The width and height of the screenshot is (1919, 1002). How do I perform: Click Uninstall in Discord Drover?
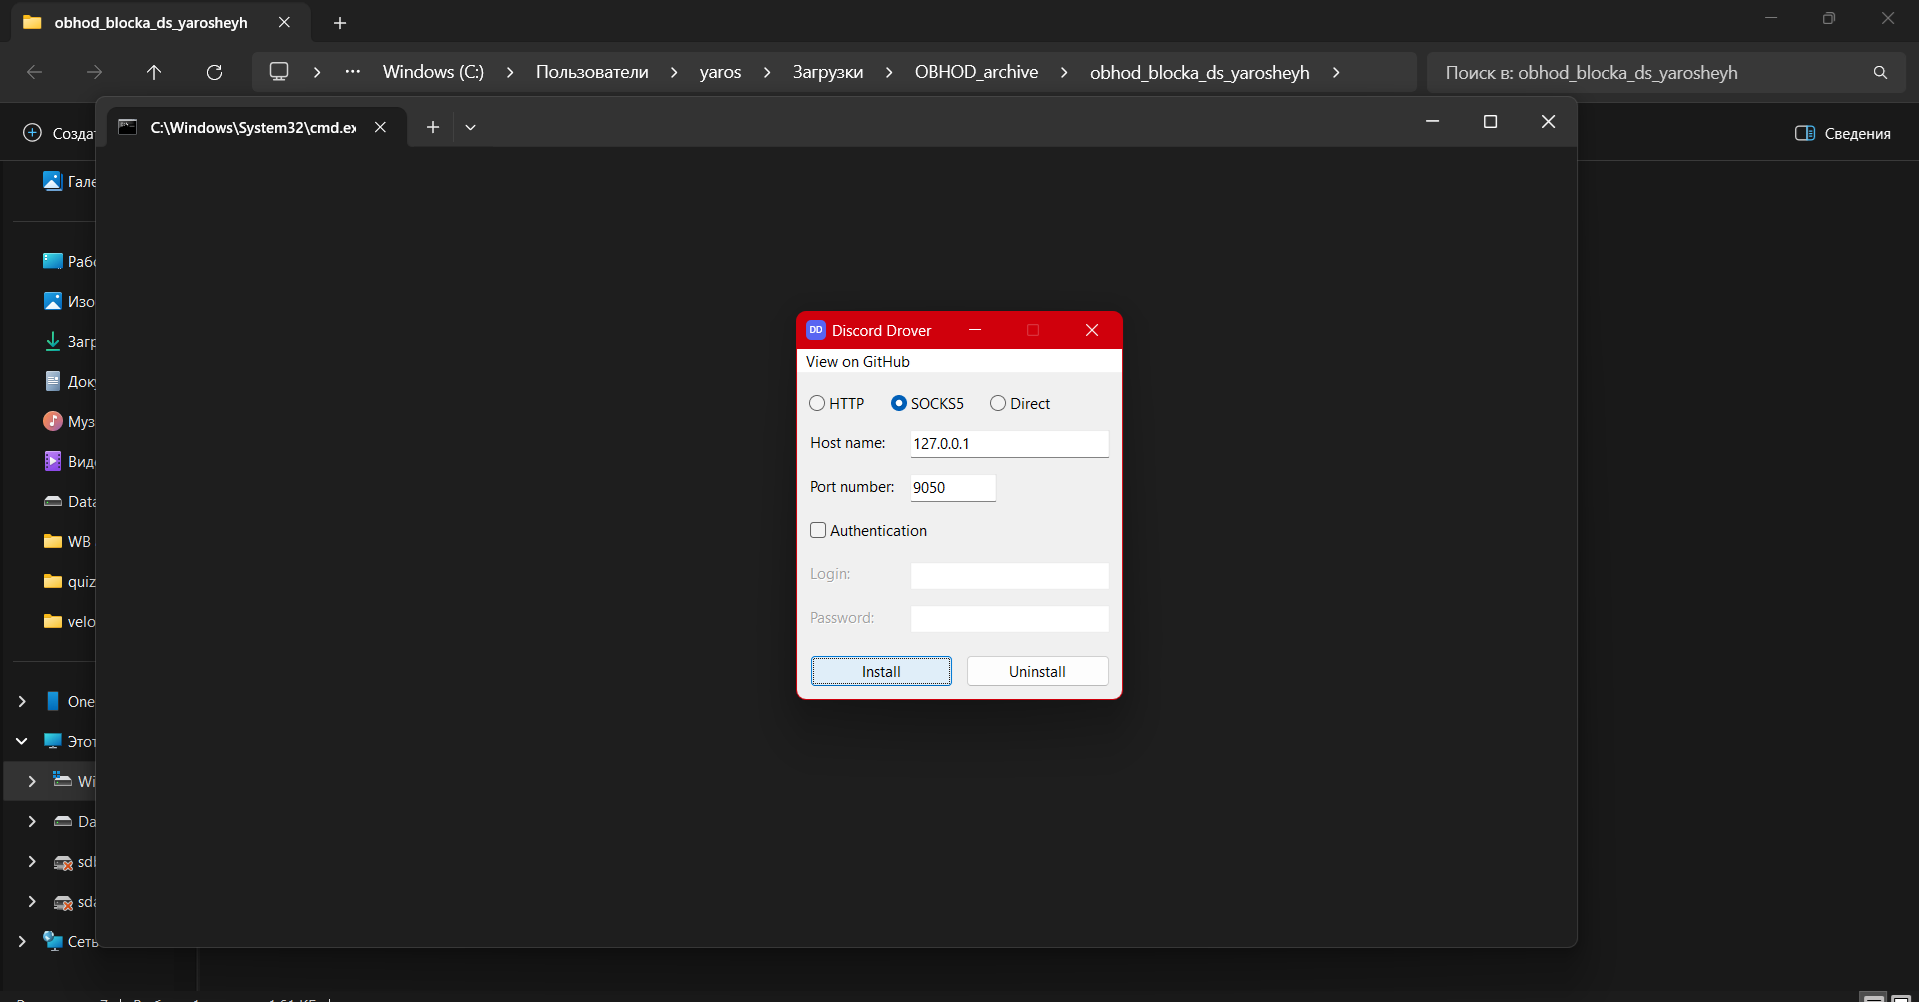(1037, 671)
